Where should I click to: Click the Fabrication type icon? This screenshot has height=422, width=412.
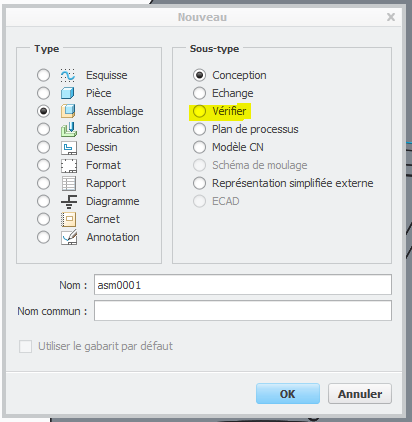[x=68, y=129]
